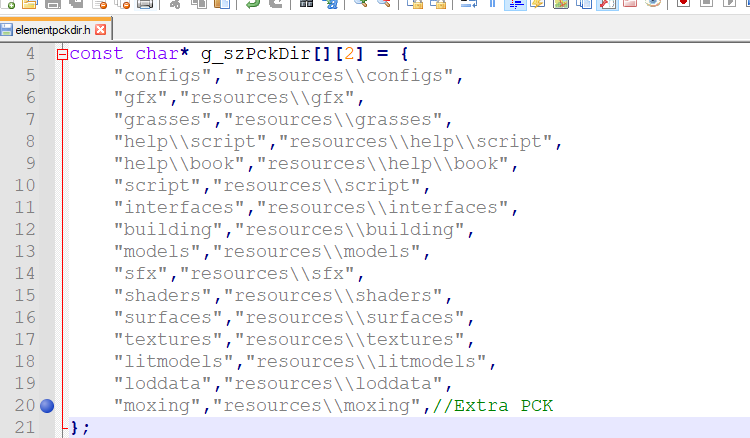
Task: Open the user-defined language icon
Action: pos(538,4)
